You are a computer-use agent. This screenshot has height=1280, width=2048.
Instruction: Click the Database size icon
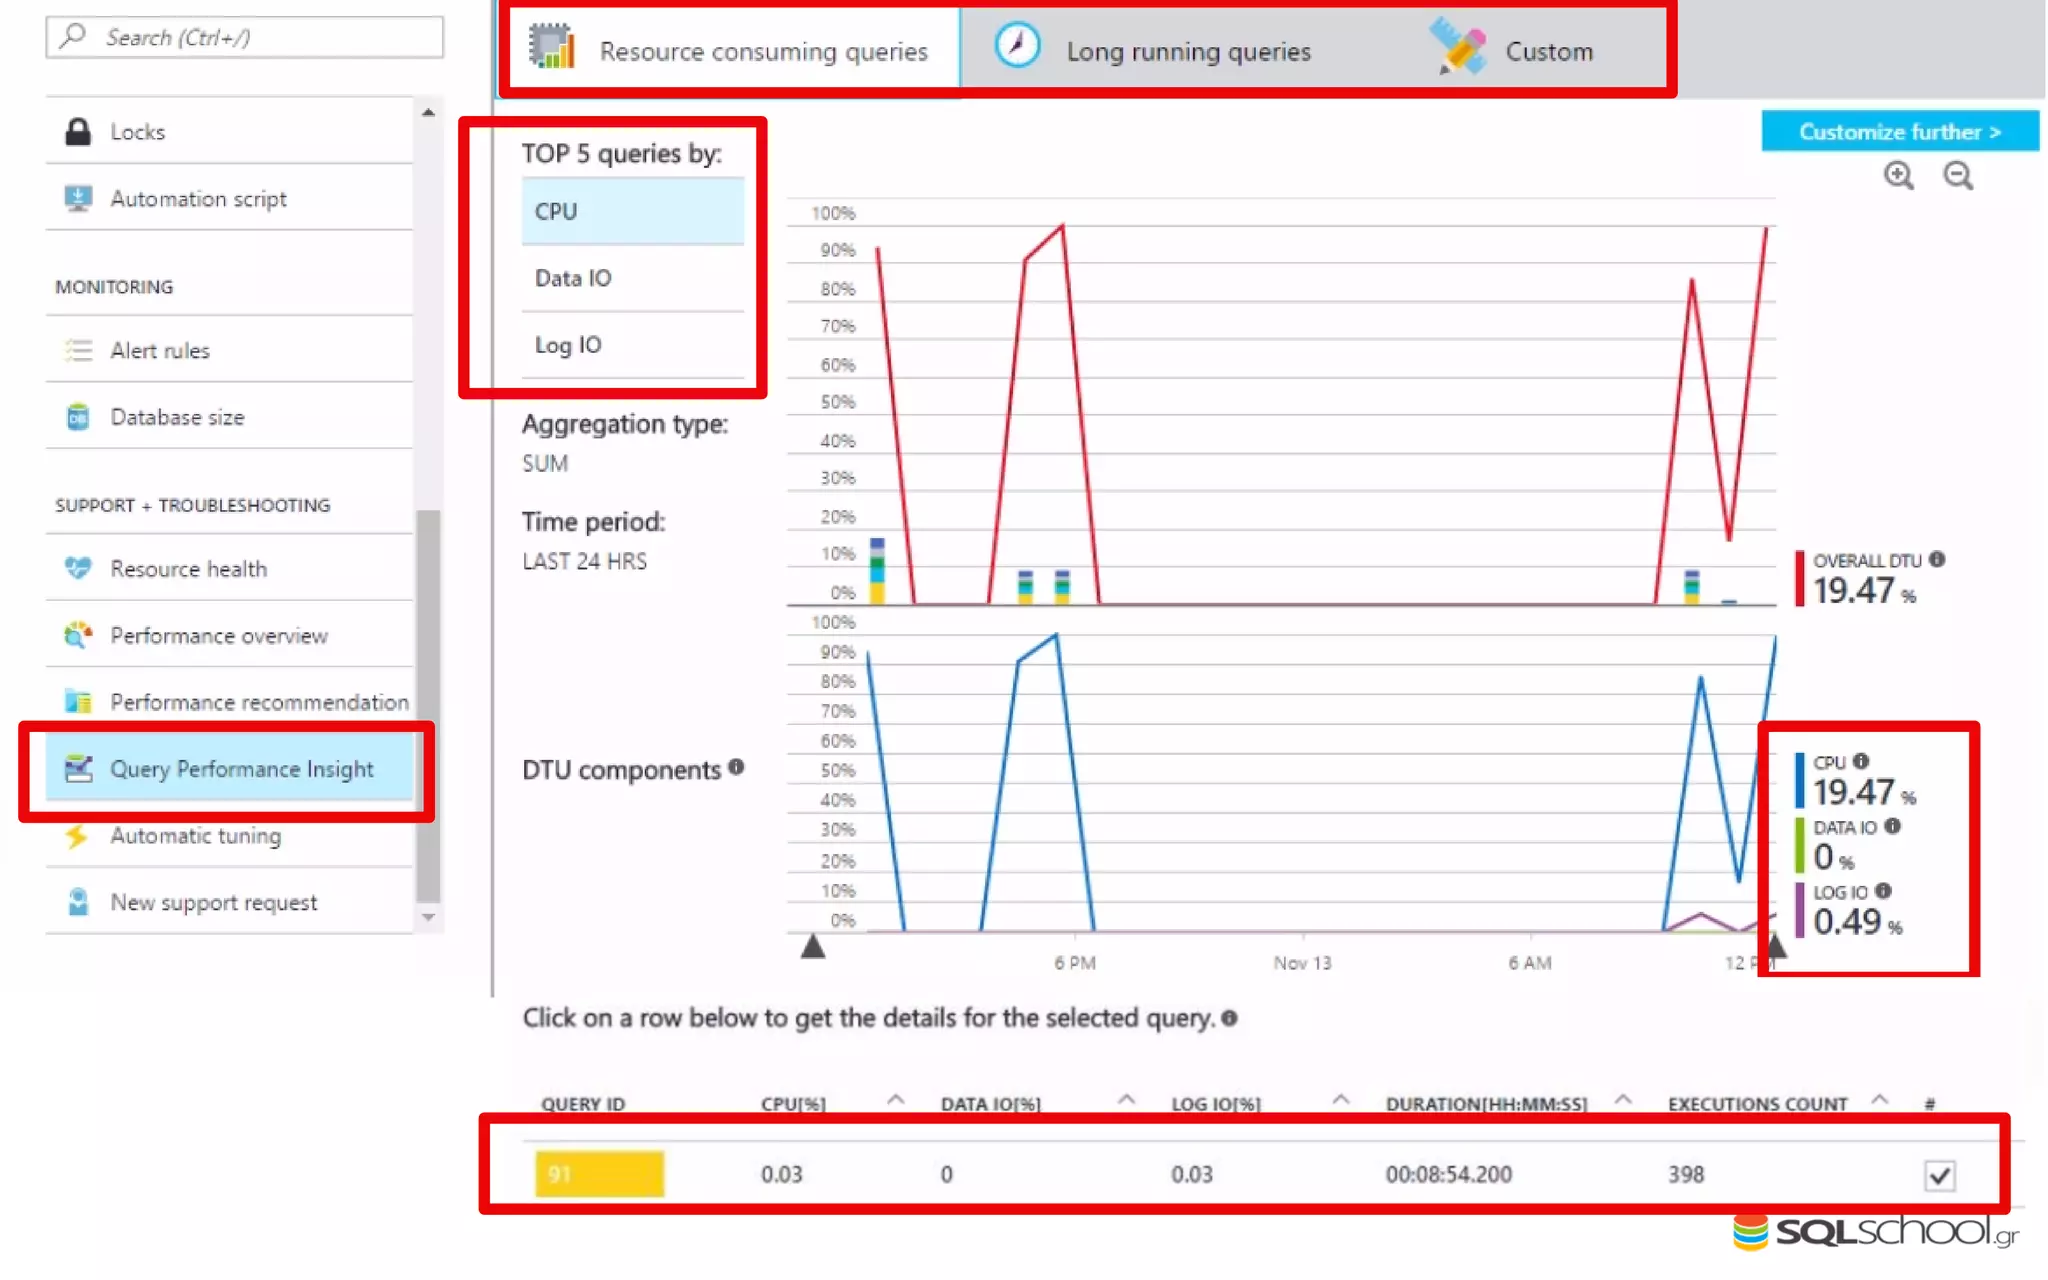78,417
